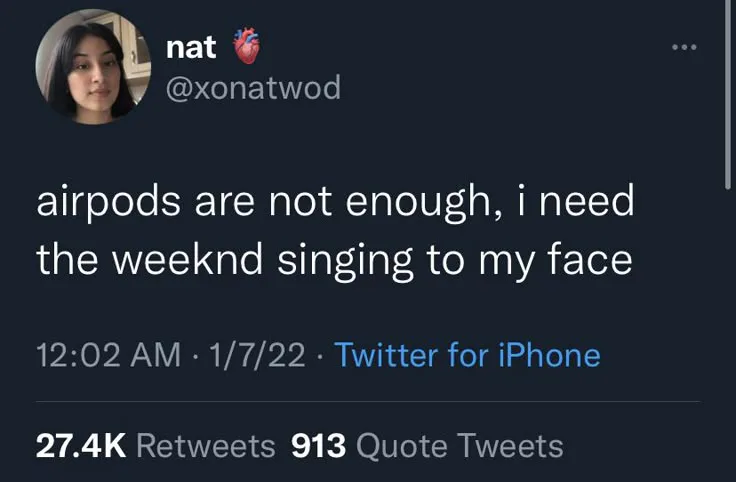Click the scrollbar thumb on right edge
Screen dimensions: 736x482
tap(728, 95)
